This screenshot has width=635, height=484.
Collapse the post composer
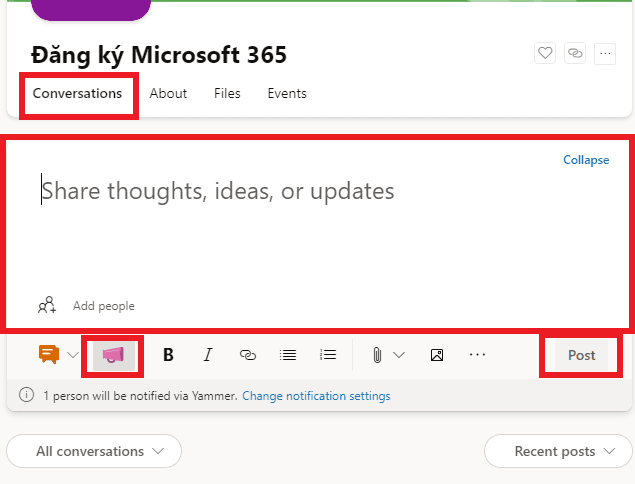click(586, 160)
